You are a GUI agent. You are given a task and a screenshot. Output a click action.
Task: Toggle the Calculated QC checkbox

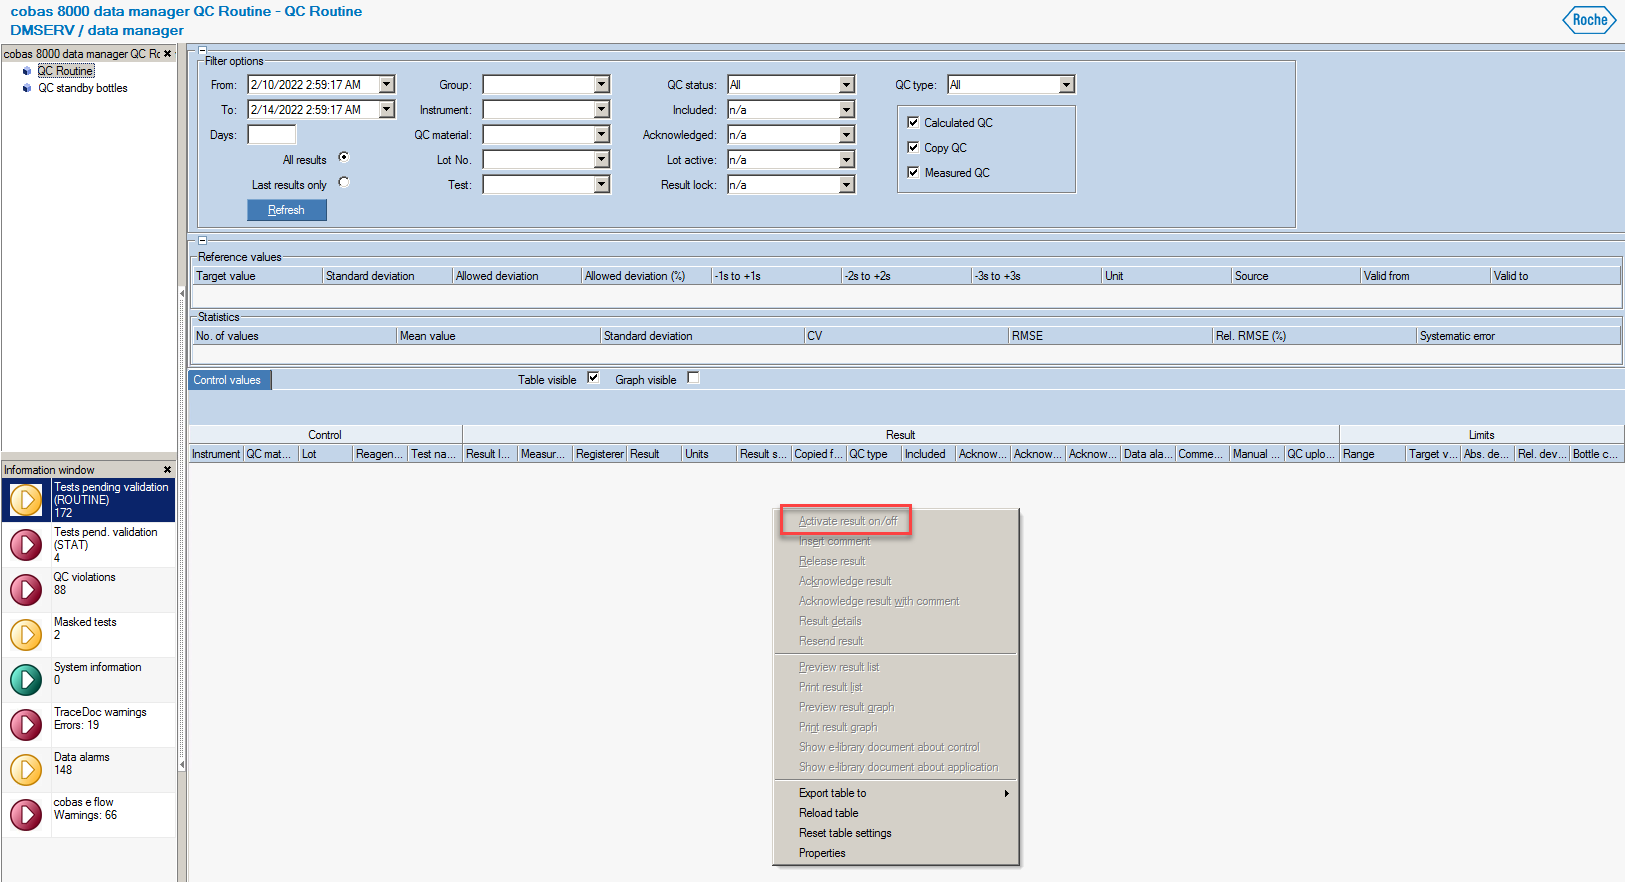tap(913, 122)
